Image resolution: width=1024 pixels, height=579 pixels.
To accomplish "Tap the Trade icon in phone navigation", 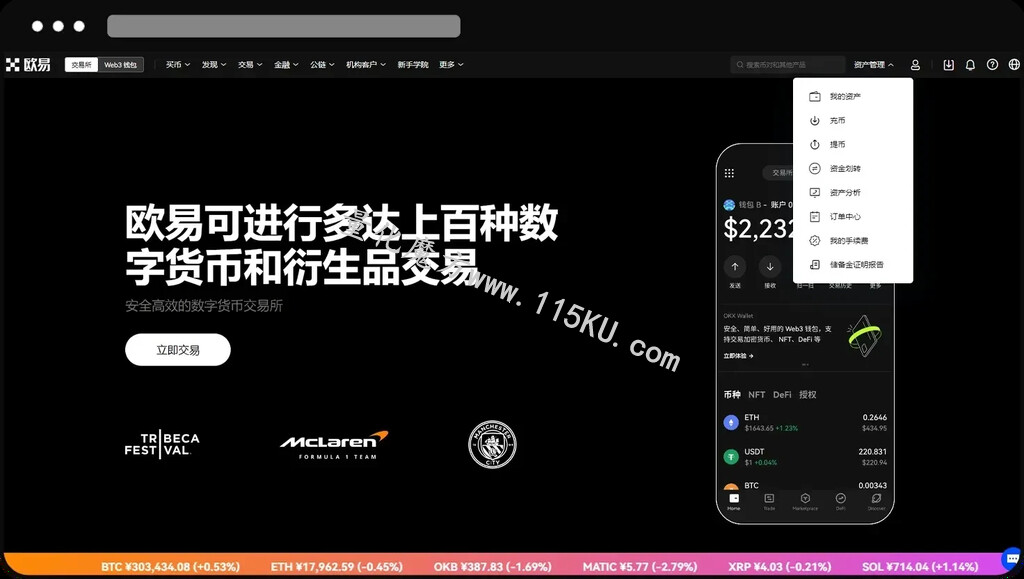I will [x=769, y=501].
